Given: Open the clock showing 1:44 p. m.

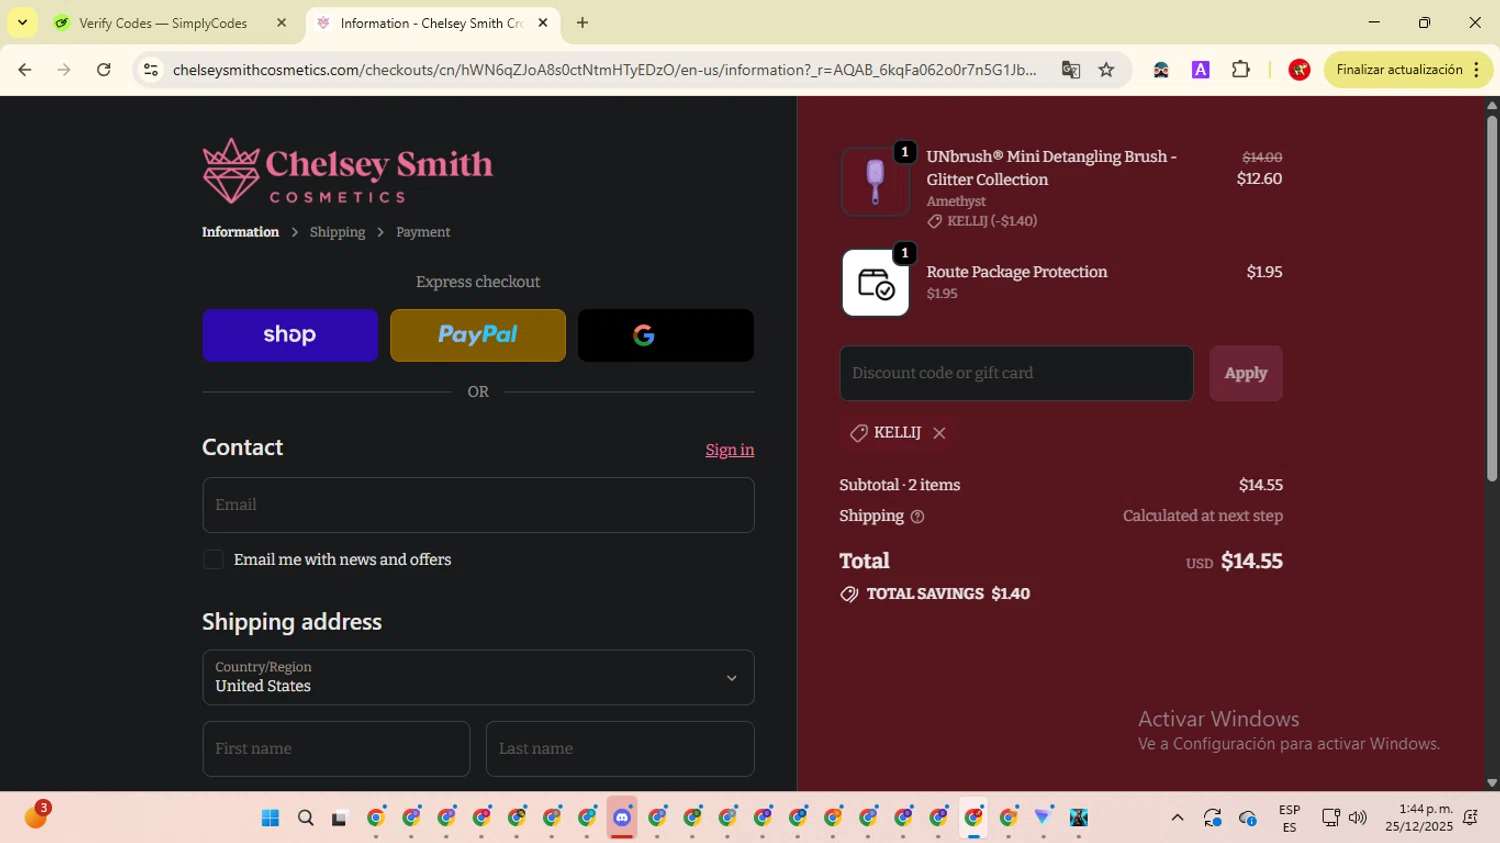Looking at the screenshot, I should click(x=1419, y=818).
